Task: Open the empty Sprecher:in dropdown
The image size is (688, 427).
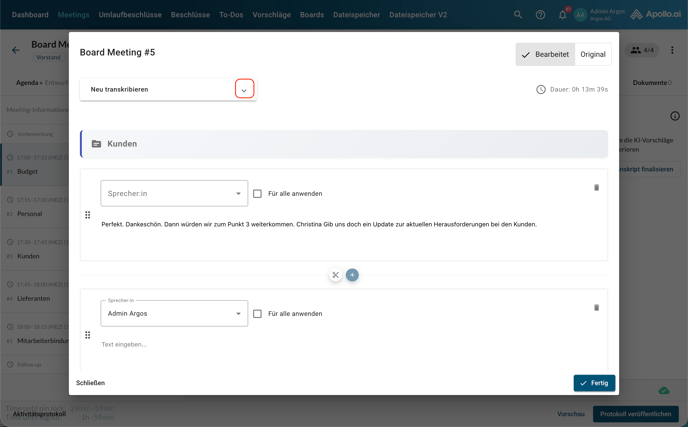Action: click(174, 193)
